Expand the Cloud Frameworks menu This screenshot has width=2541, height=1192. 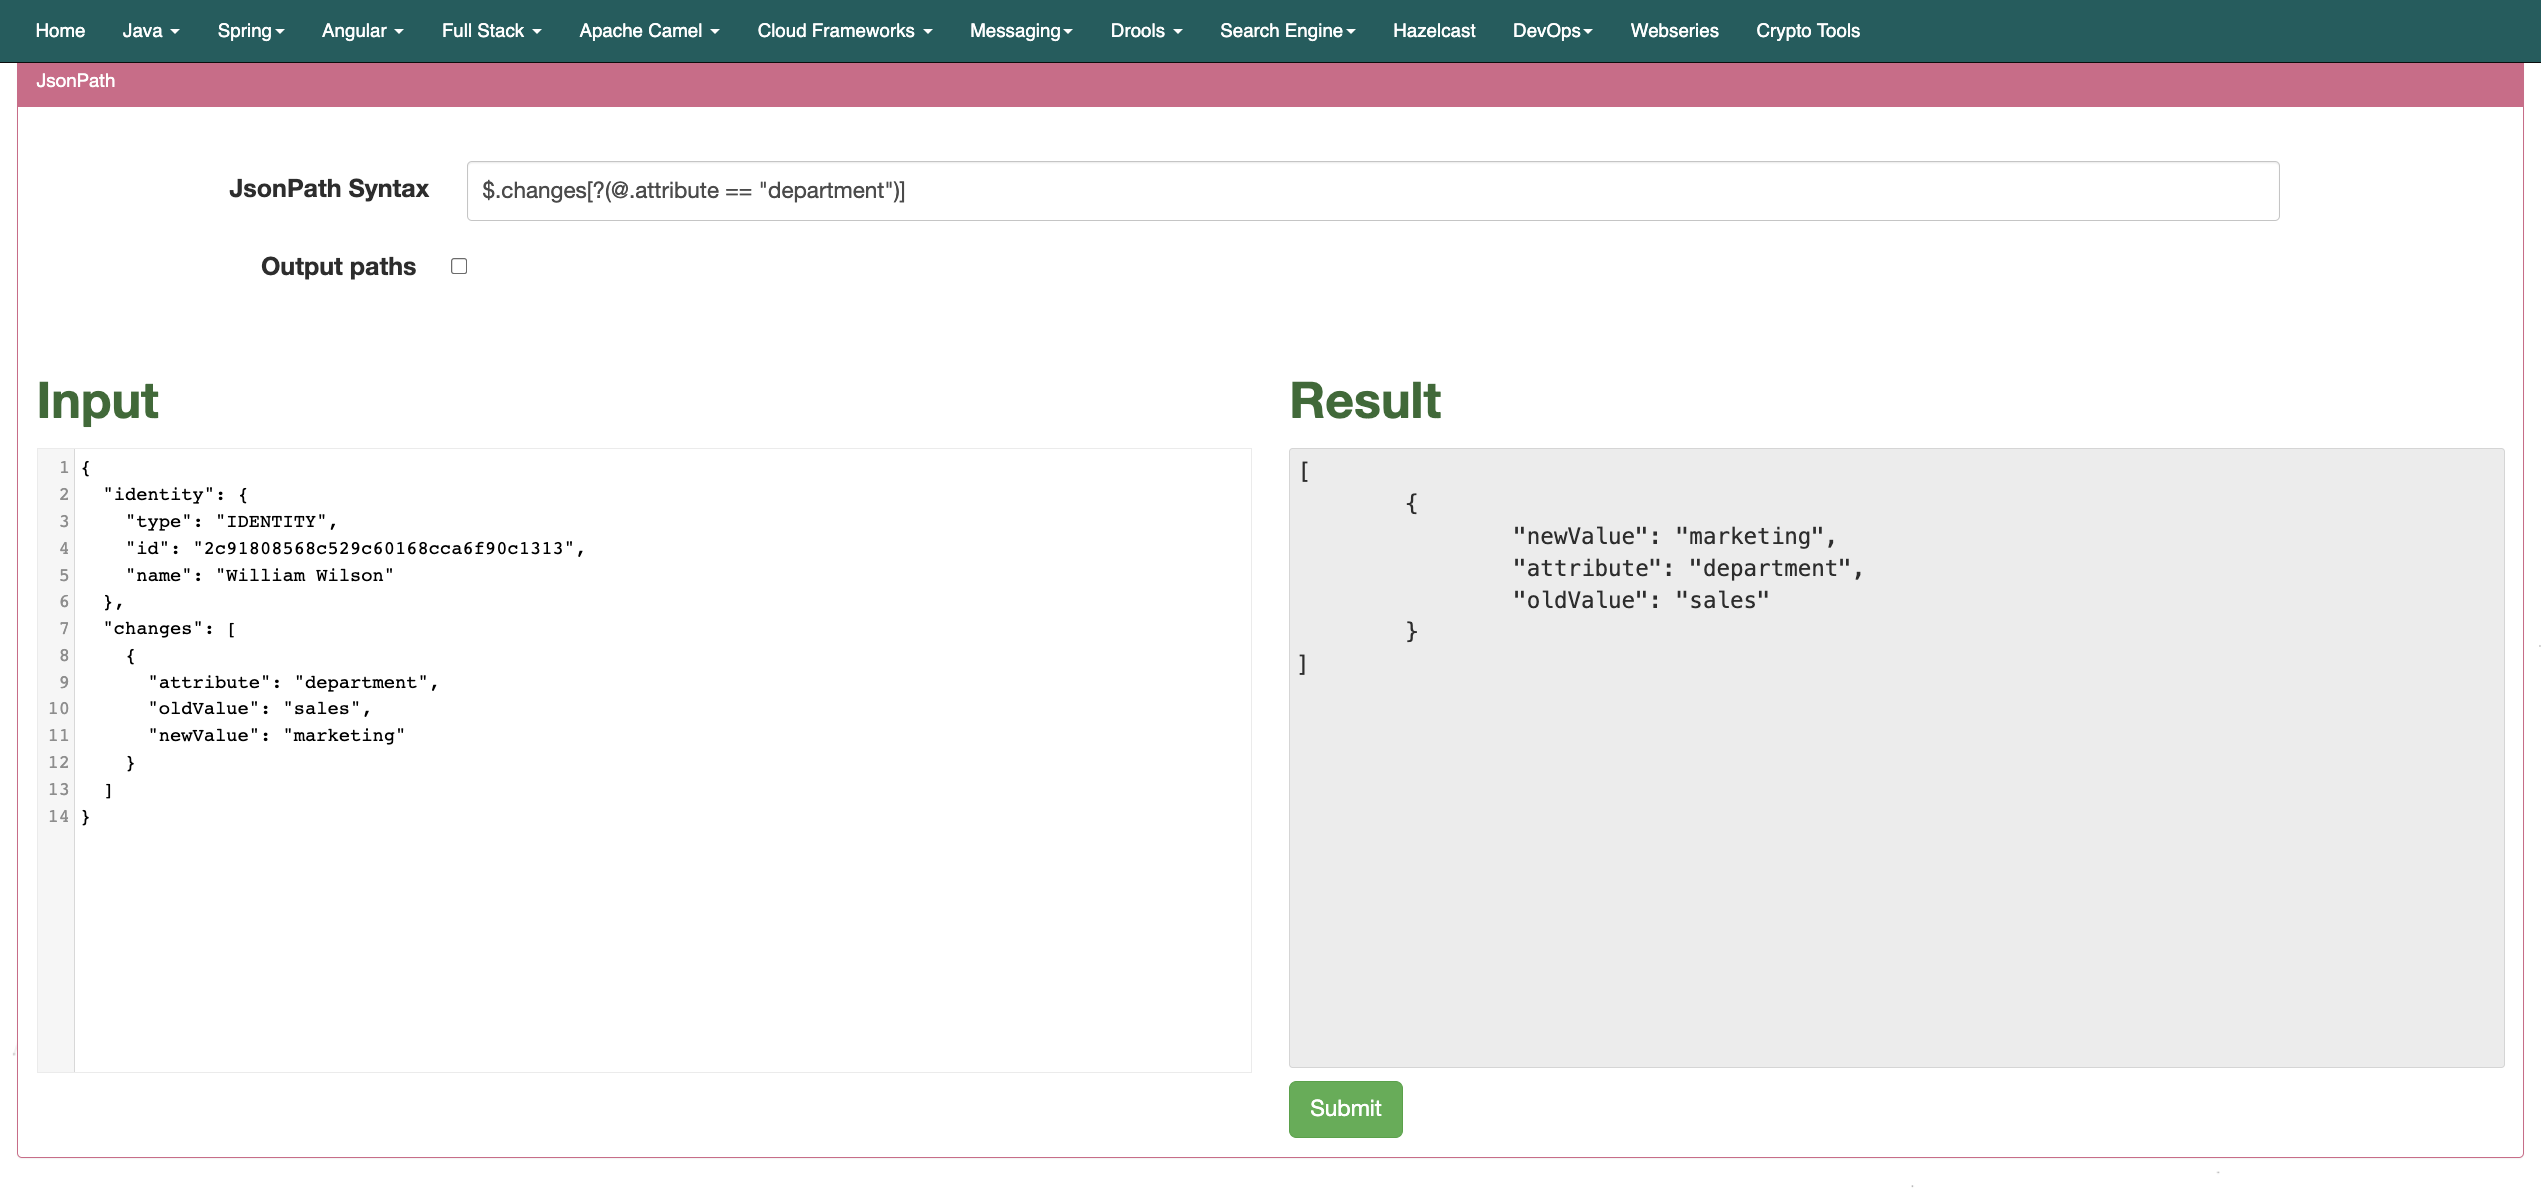pos(845,31)
